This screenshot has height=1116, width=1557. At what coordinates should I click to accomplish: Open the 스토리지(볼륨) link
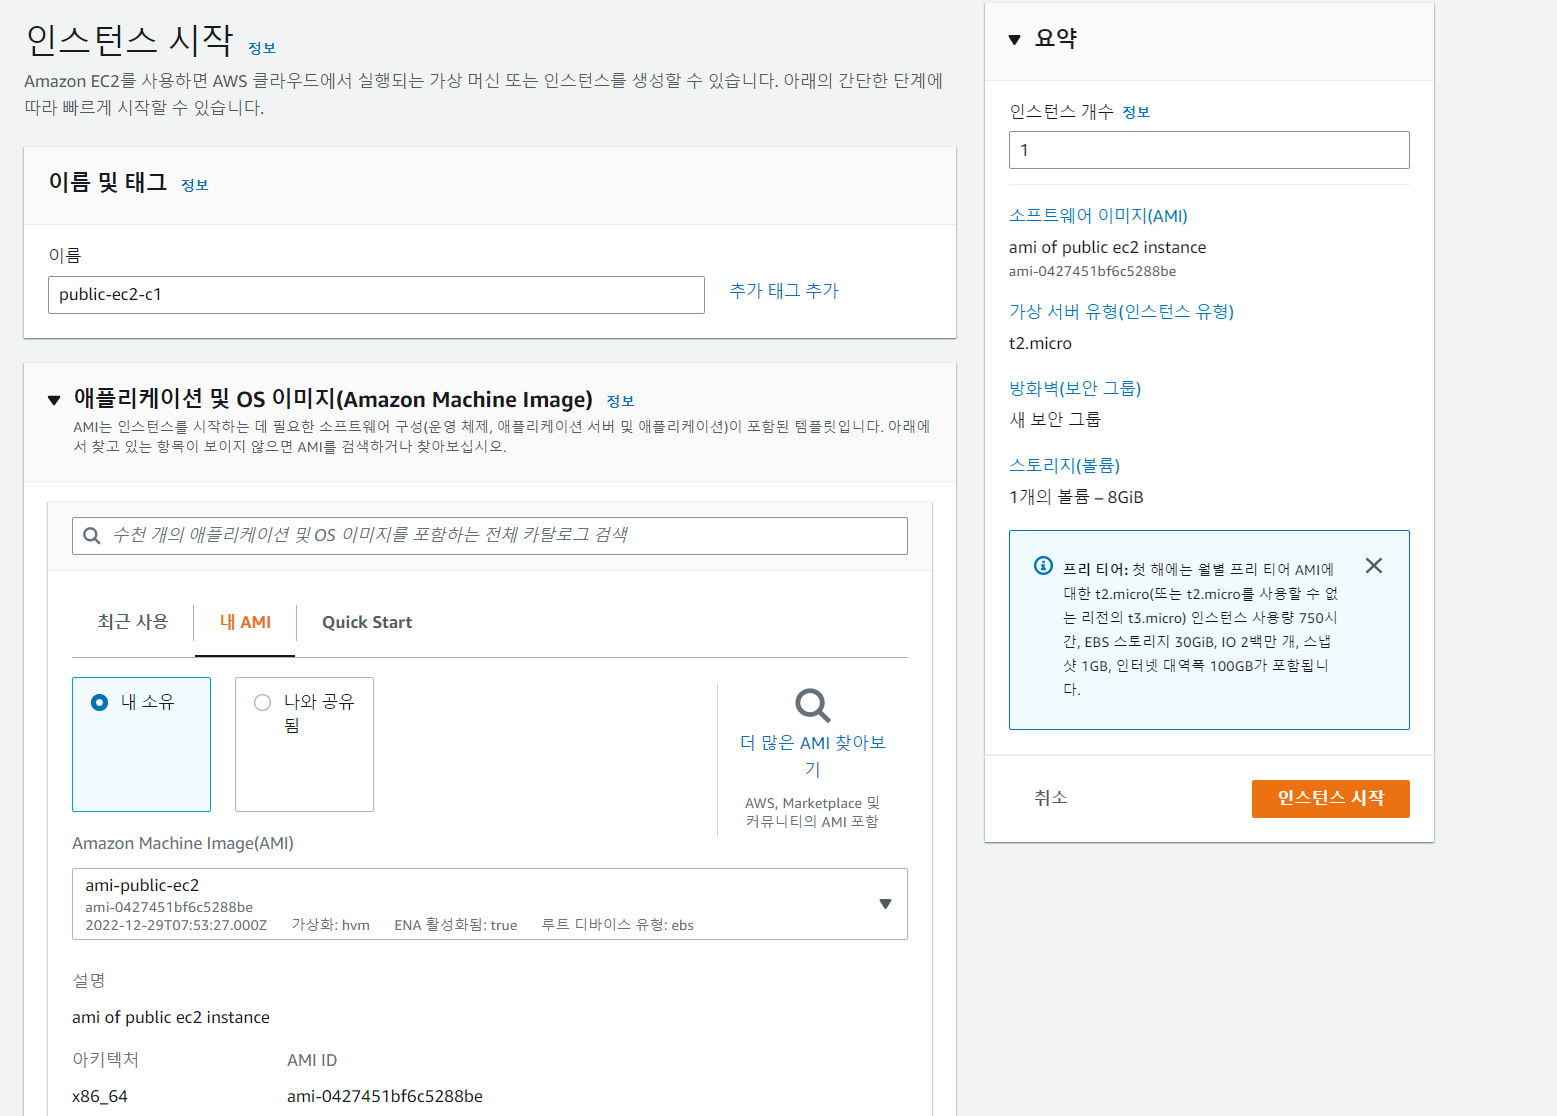click(1064, 465)
